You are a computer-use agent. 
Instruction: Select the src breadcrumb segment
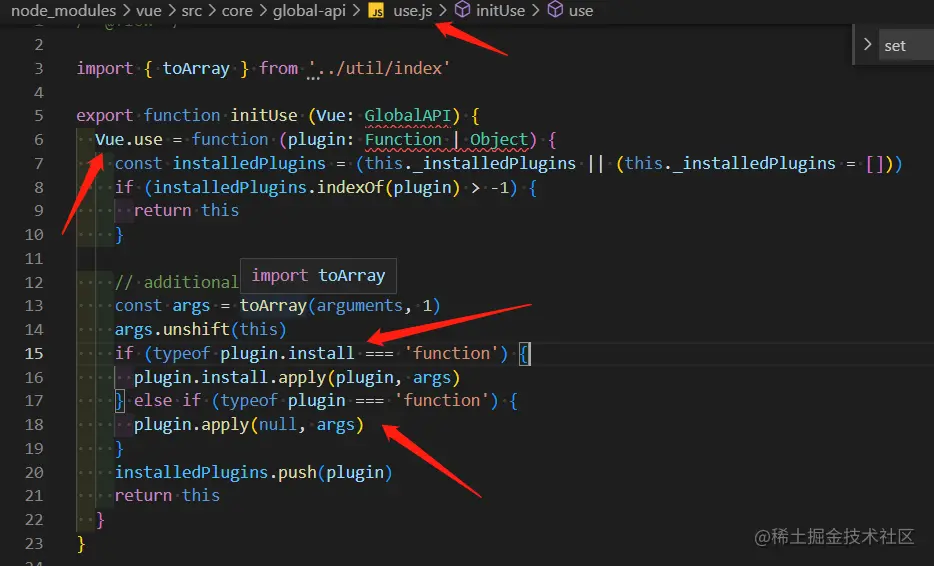(192, 11)
